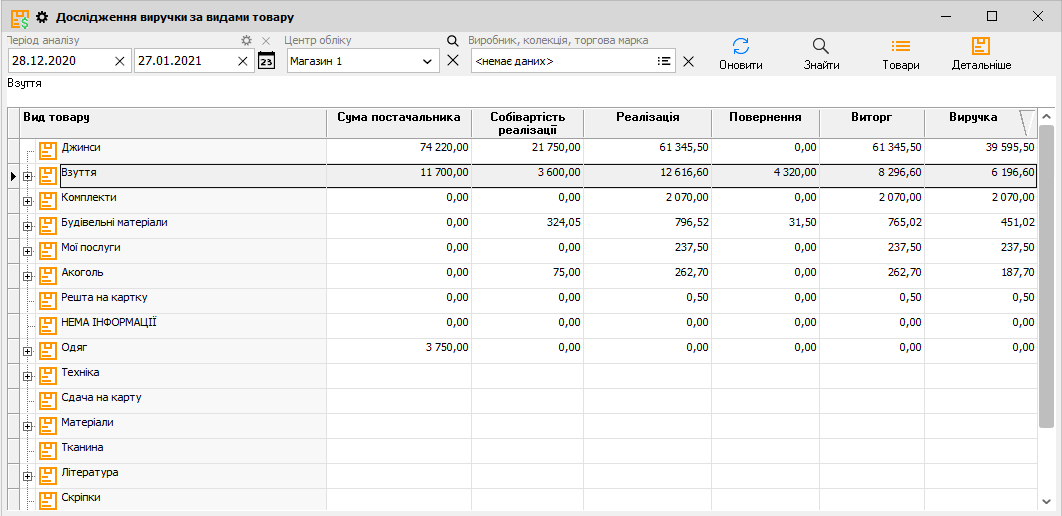Open the Знайти search tool
Viewport: 1062px width, 516px height.
(821, 46)
